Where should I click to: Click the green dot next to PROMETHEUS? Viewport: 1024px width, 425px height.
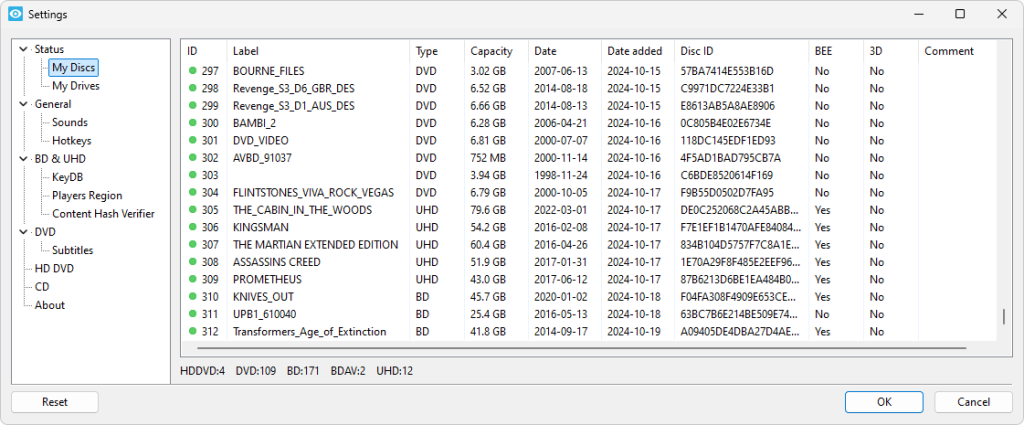coord(193,279)
